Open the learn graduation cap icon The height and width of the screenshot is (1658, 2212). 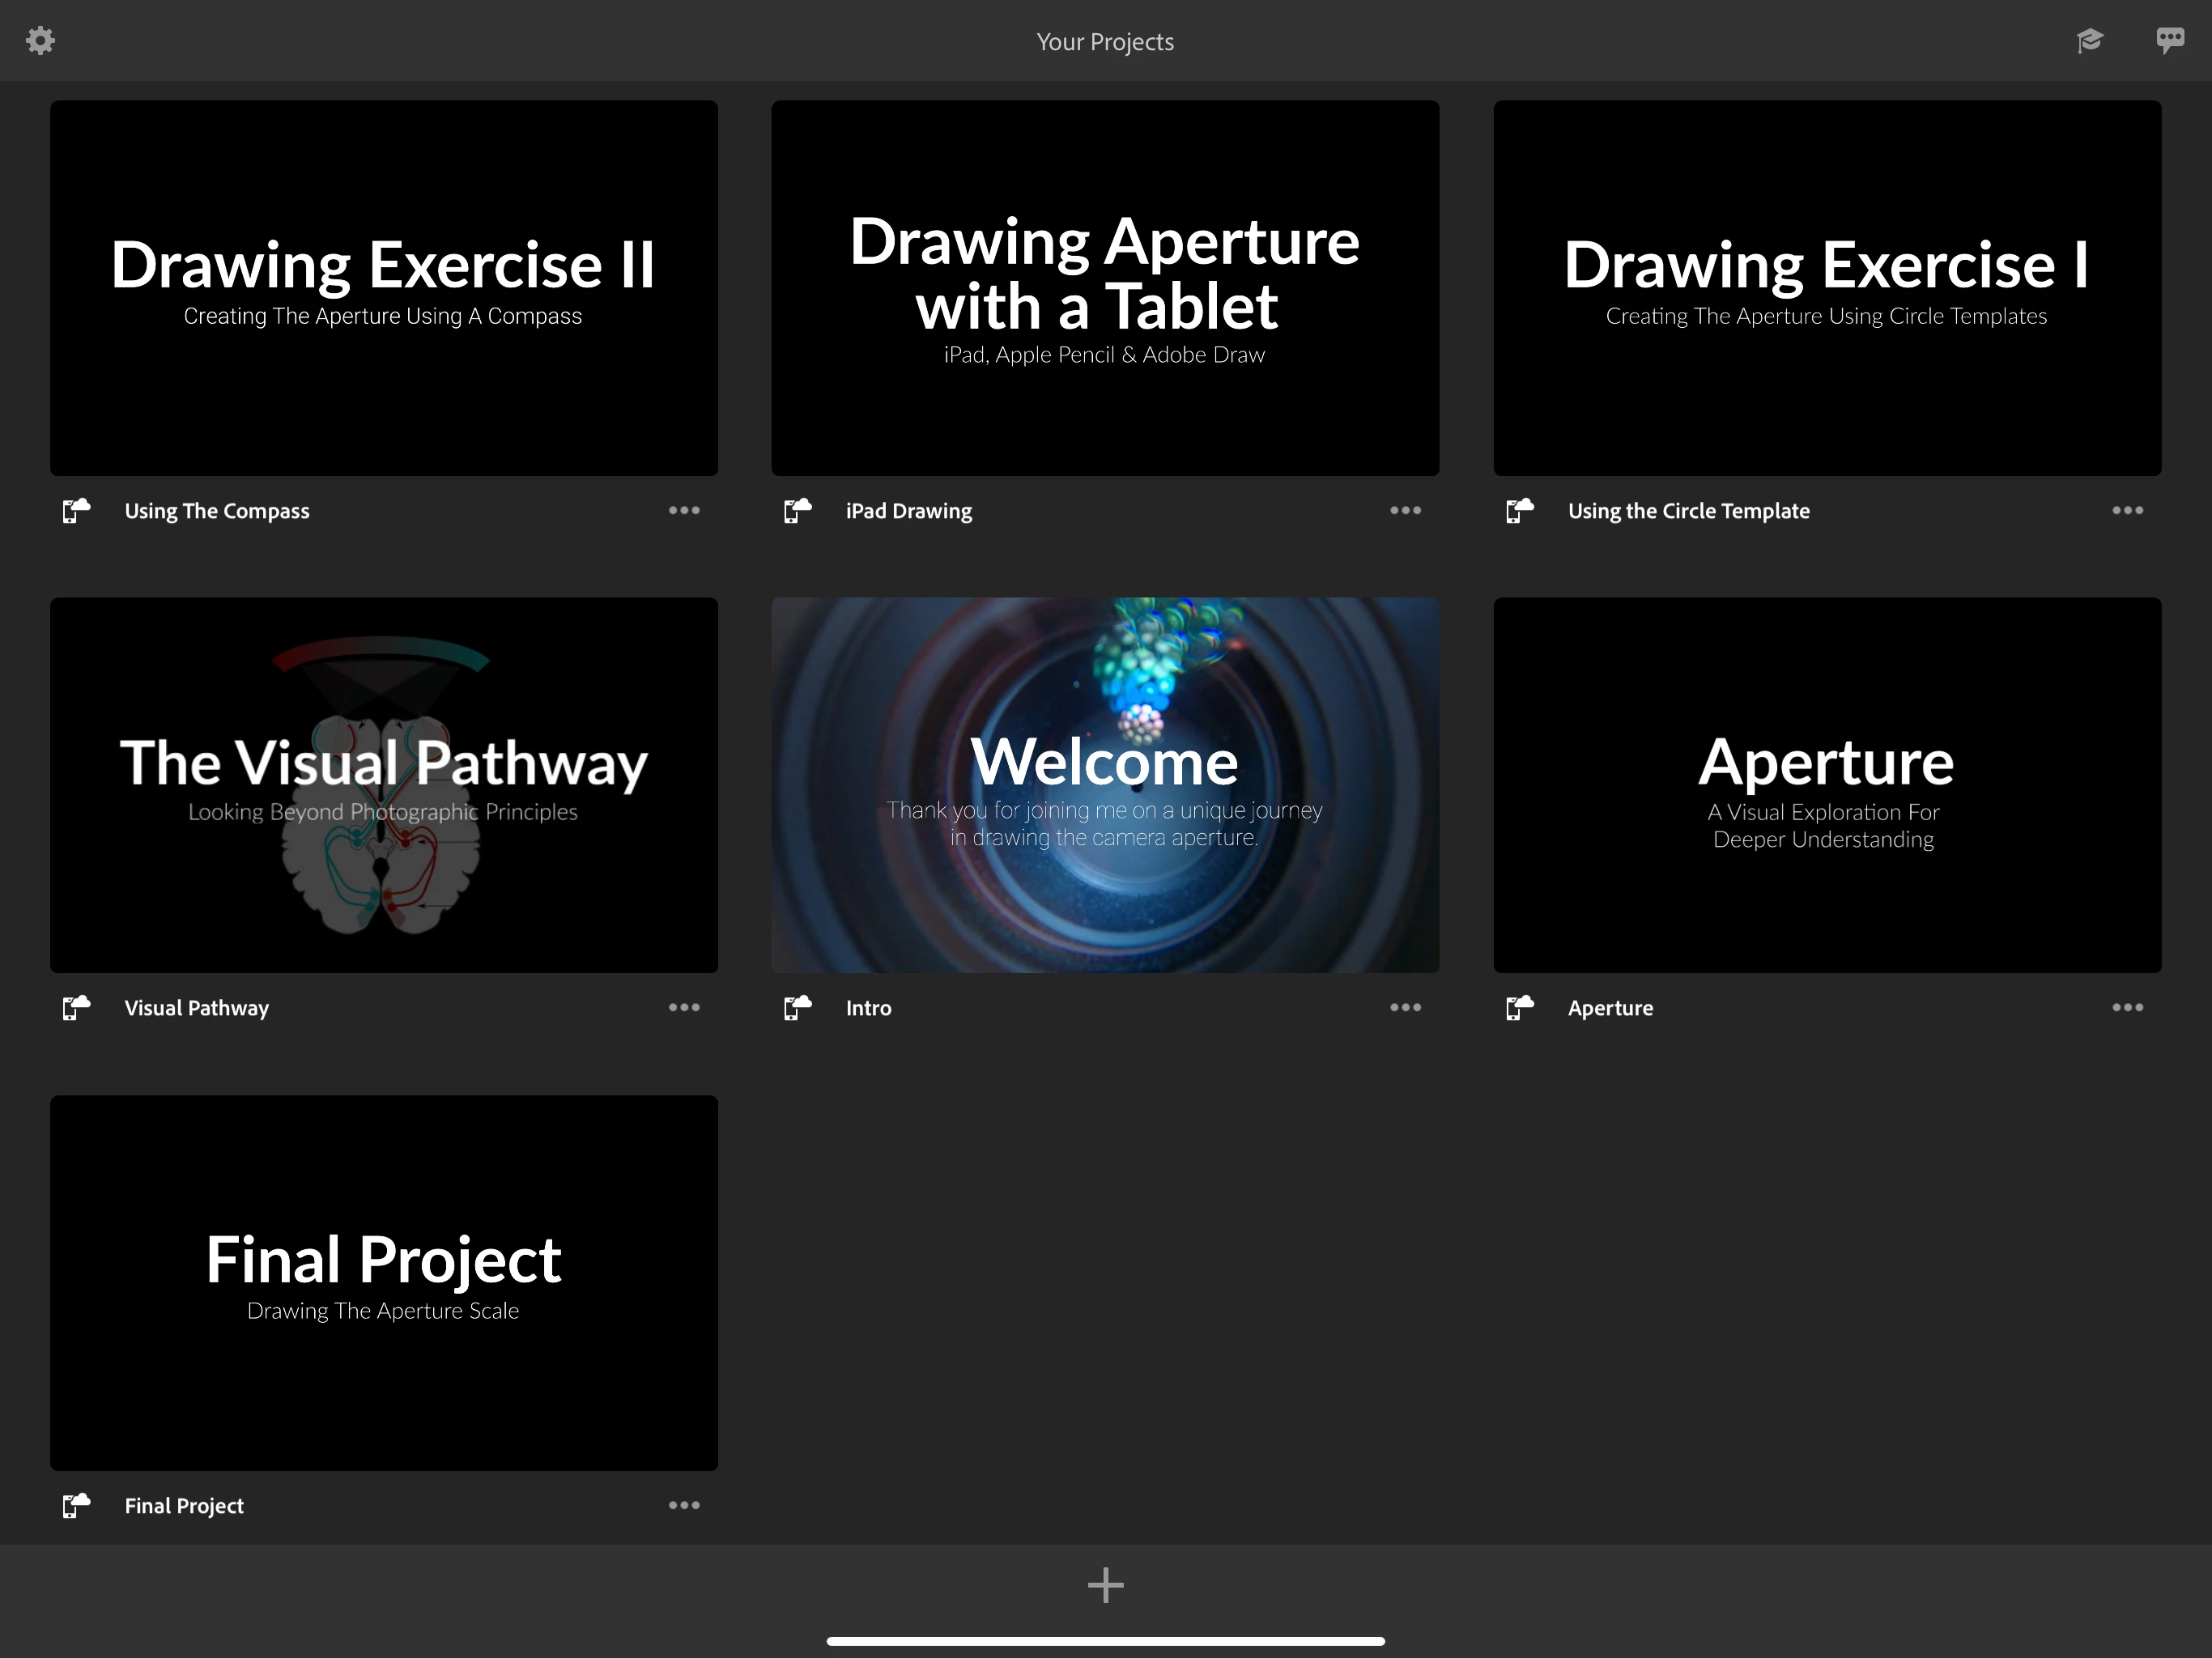(x=2089, y=41)
